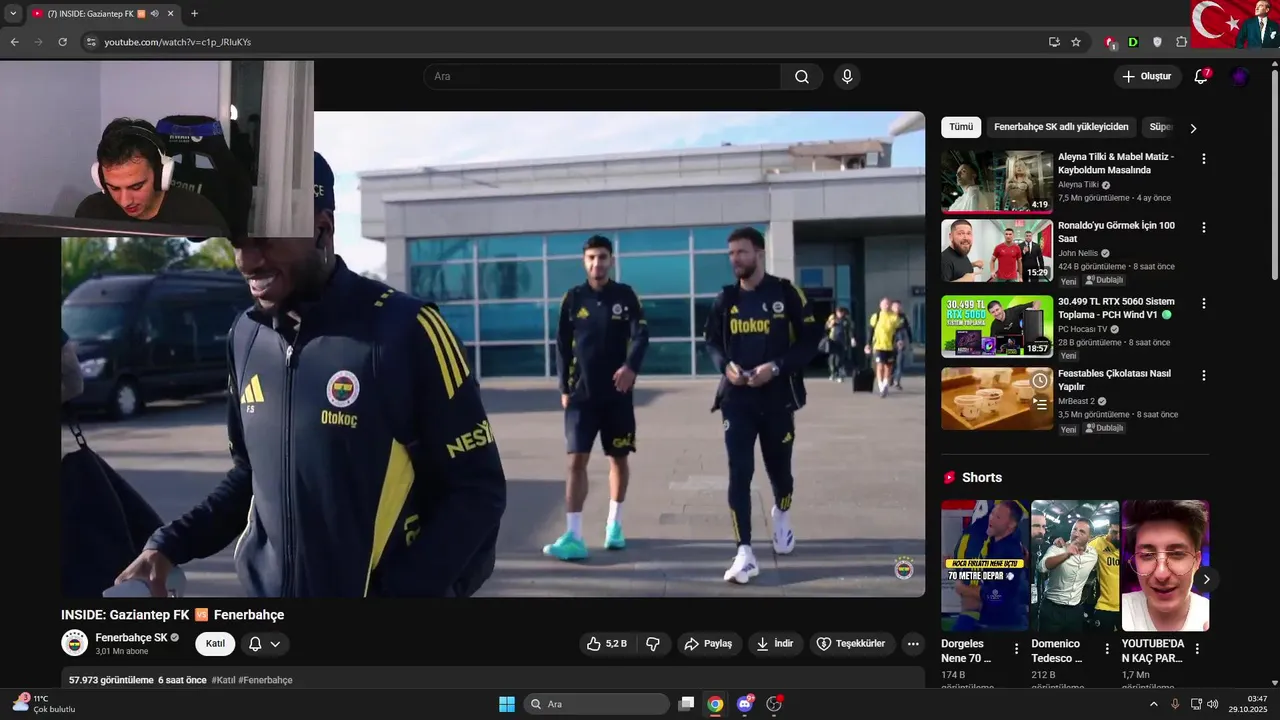This screenshot has height=720, width=1280.
Task: Open the shield extension icon
Action: pyautogui.click(x=1157, y=42)
